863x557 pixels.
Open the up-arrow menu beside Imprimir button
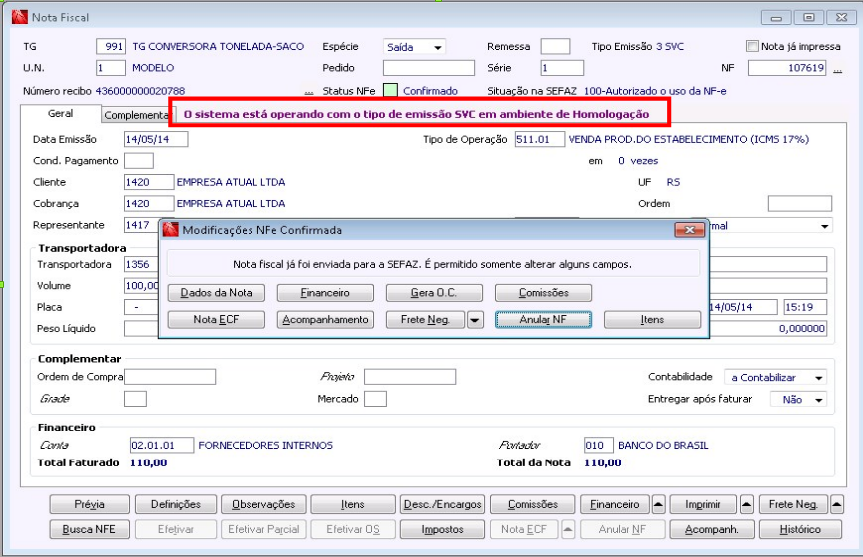pyautogui.click(x=746, y=504)
